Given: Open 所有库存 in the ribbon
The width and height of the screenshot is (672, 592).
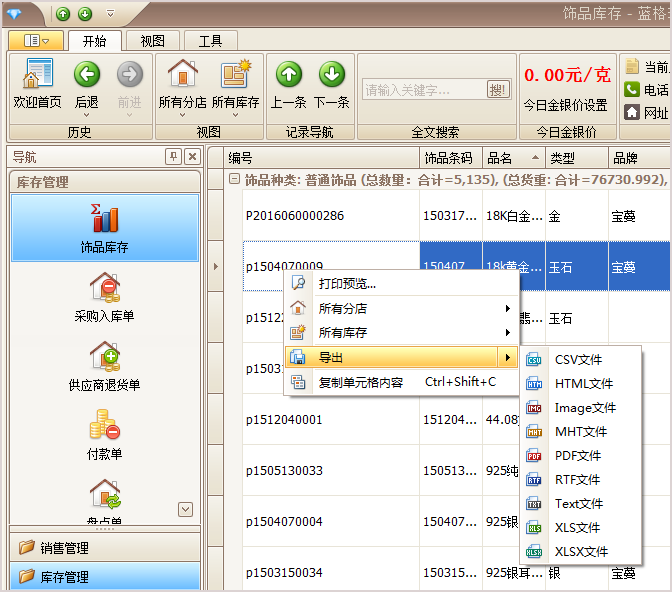Looking at the screenshot, I should click(236, 83).
